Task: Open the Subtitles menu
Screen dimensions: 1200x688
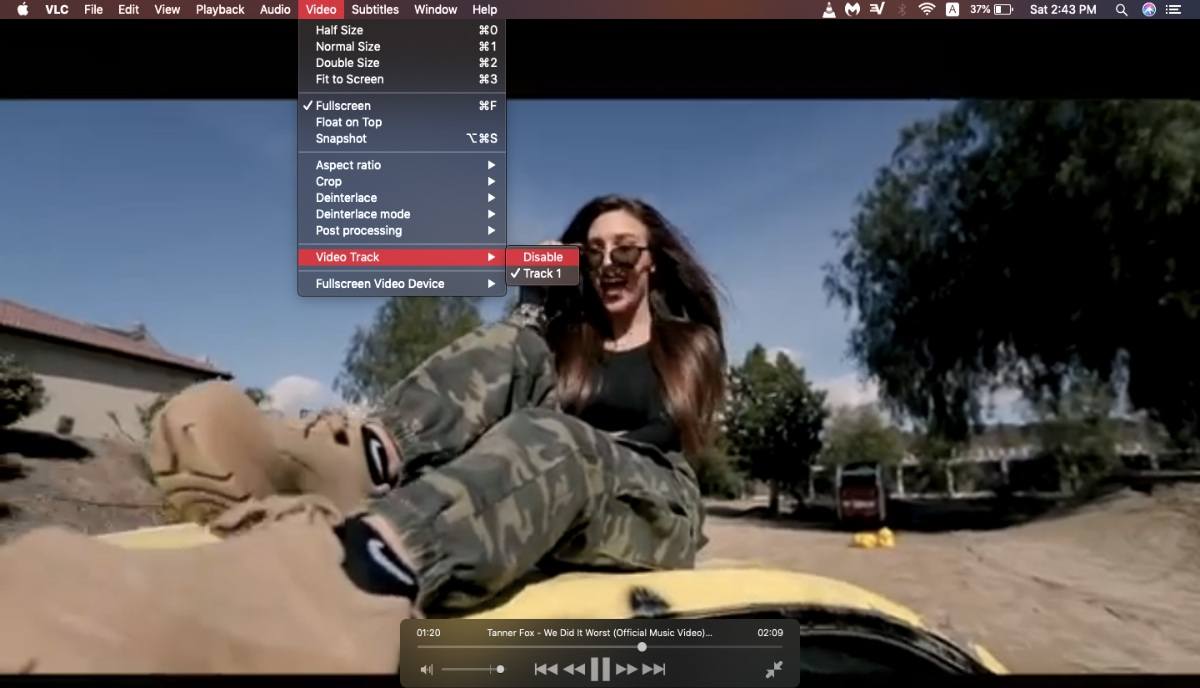Action: (375, 9)
